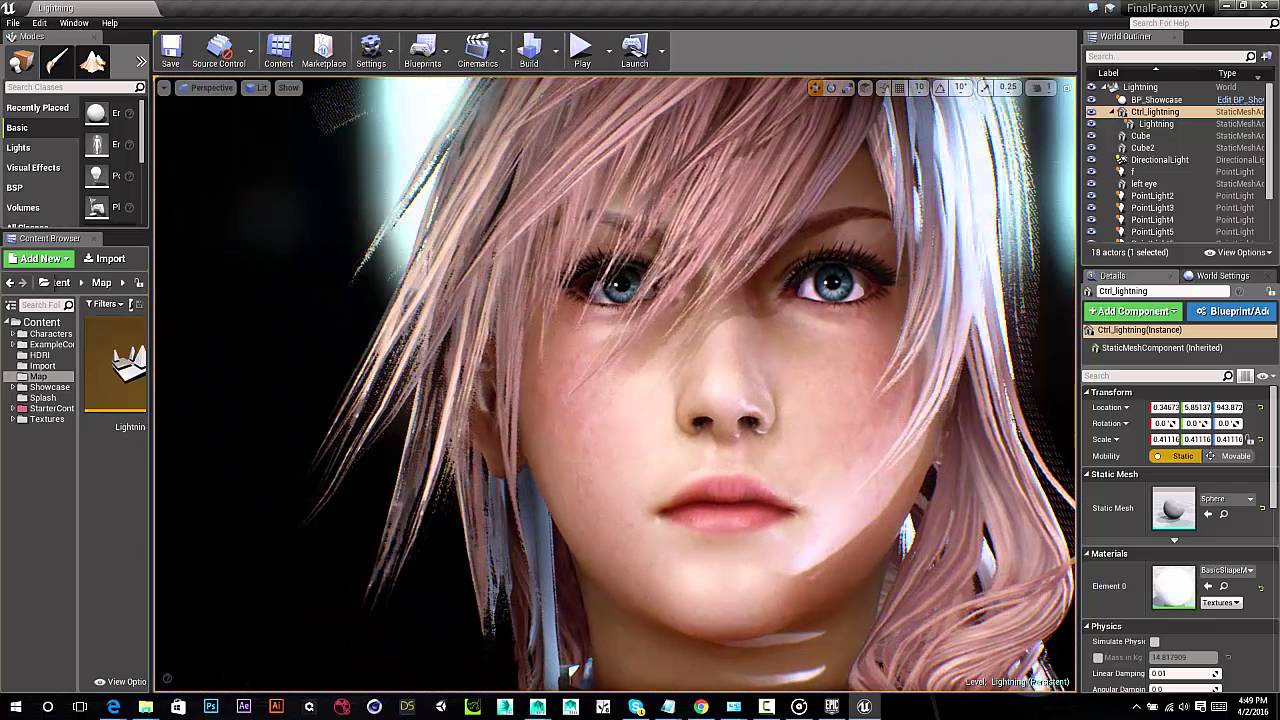Set Mobility to Static
1280x720 pixels.
(1175, 456)
